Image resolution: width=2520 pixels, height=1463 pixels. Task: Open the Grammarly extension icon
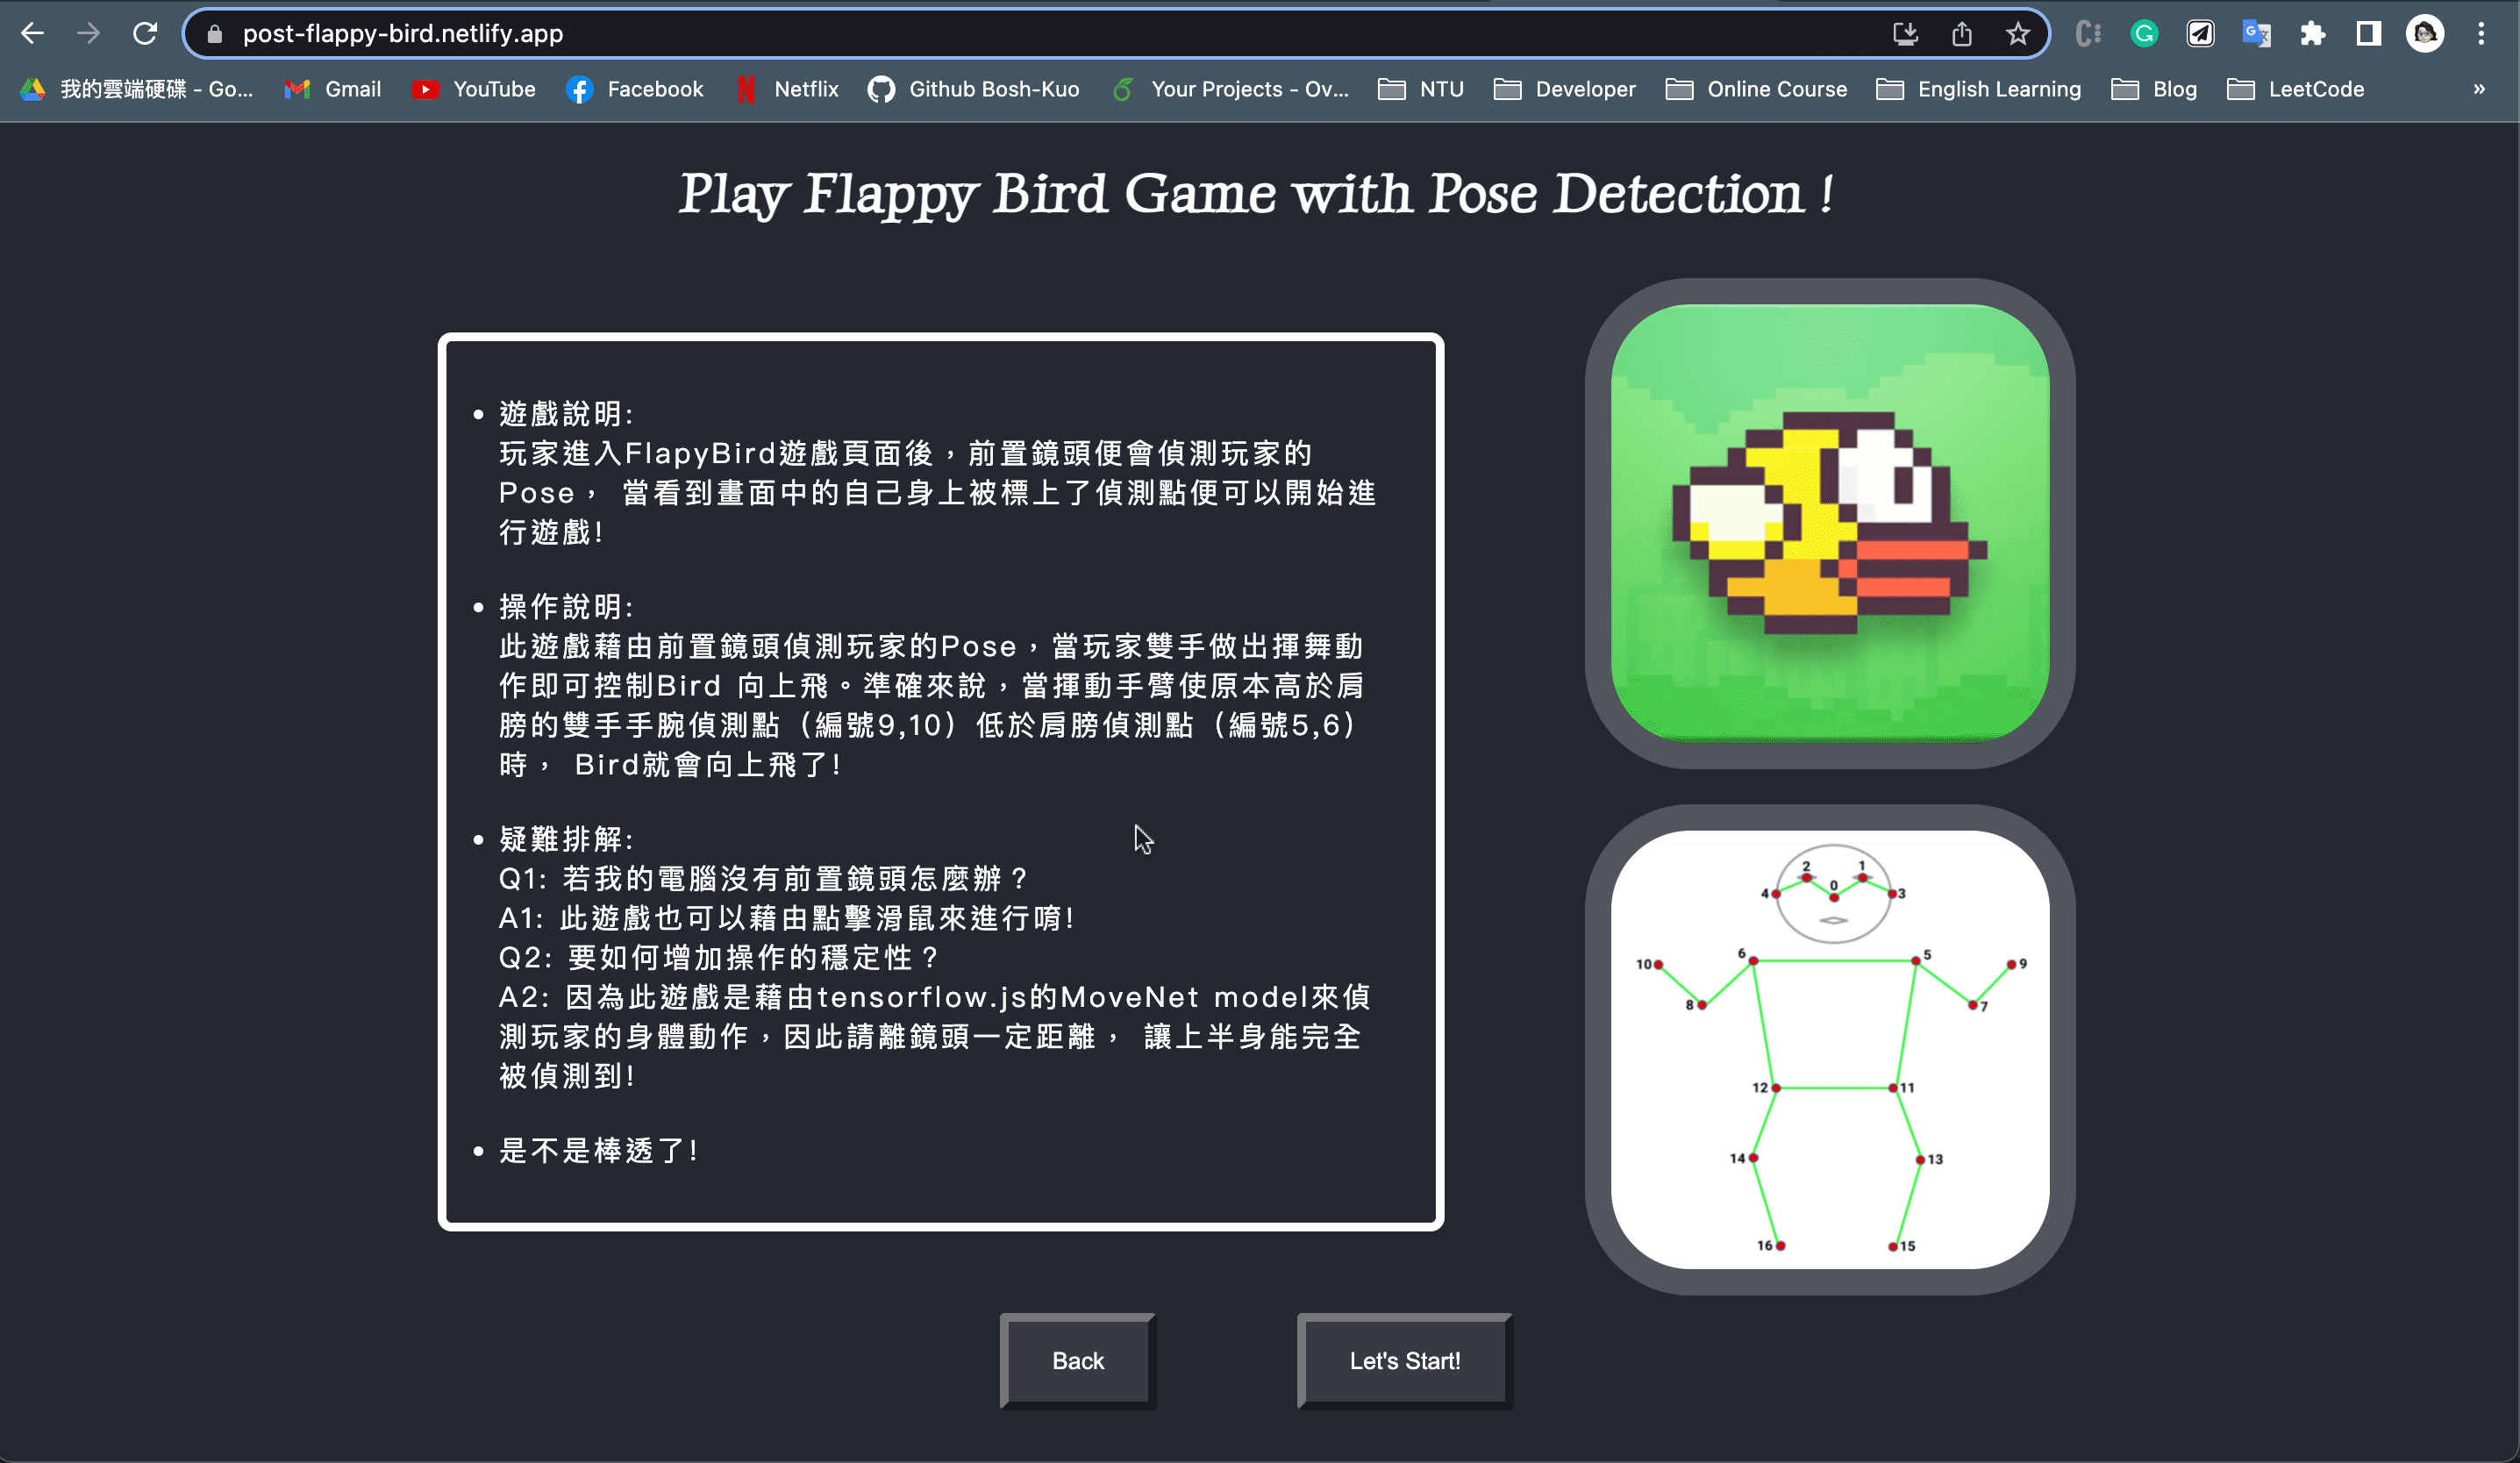pos(2143,34)
